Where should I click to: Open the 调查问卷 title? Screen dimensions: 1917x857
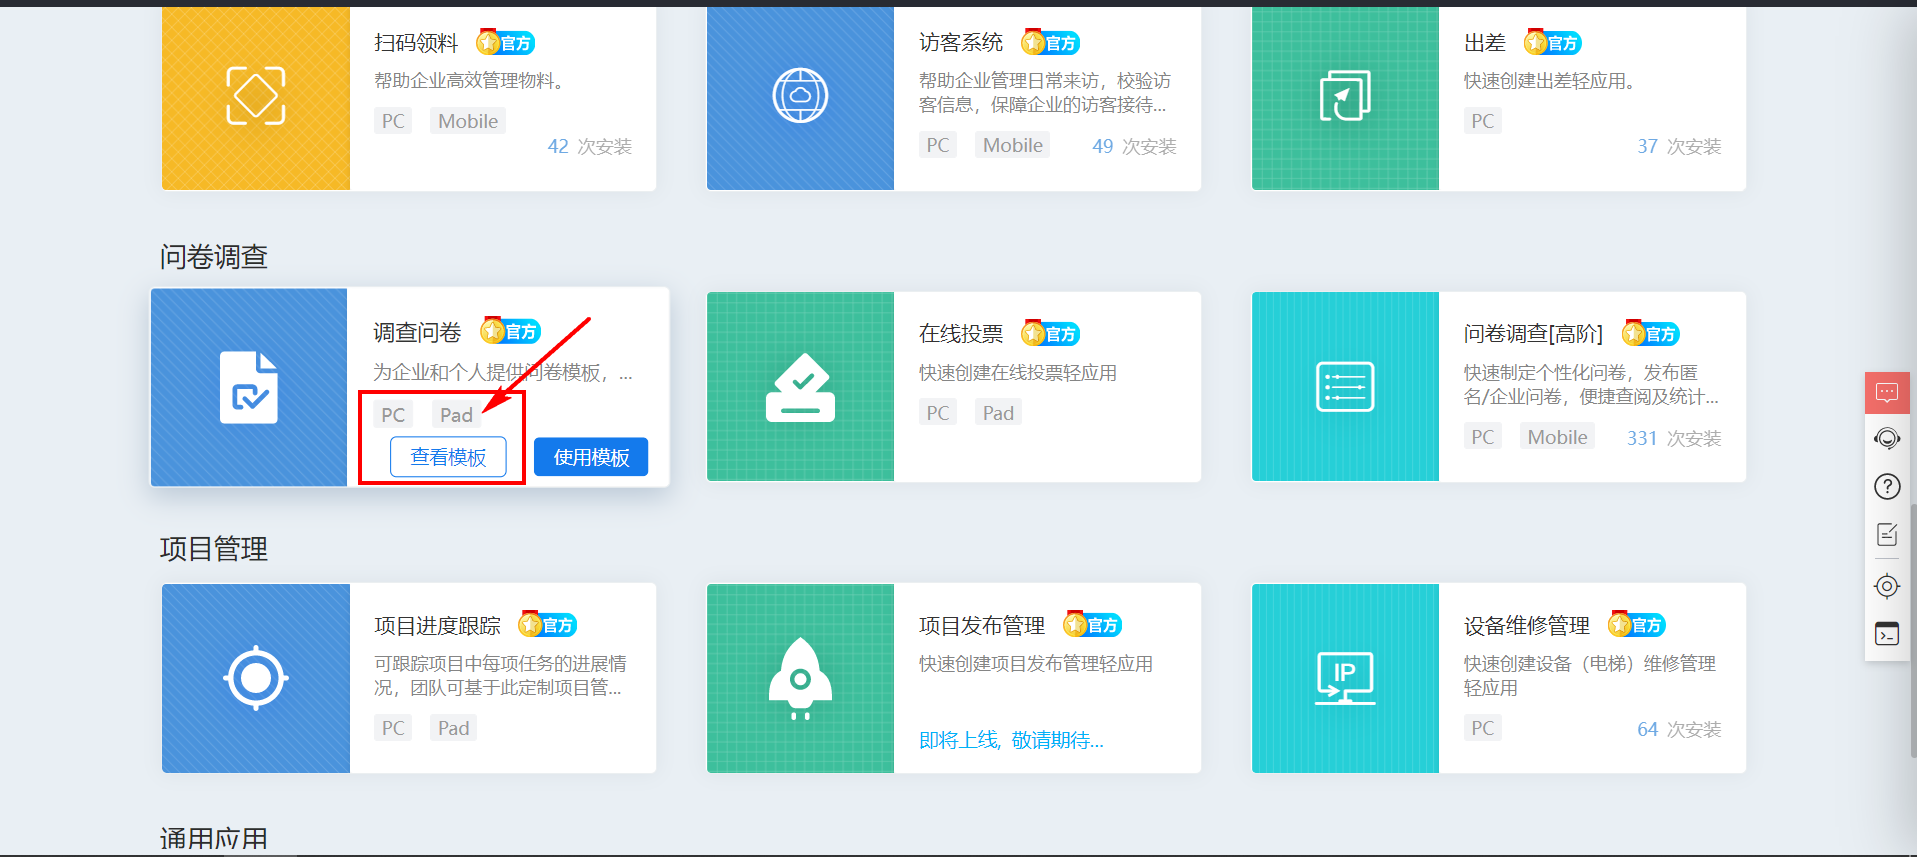click(x=417, y=332)
